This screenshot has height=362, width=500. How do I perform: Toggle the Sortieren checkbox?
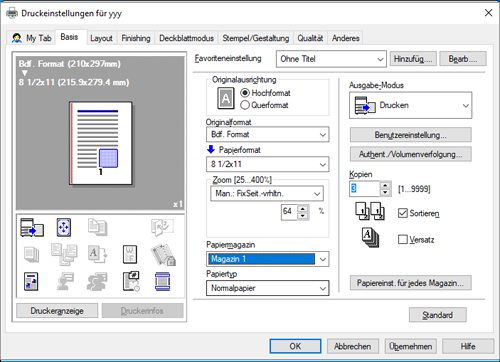[403, 213]
